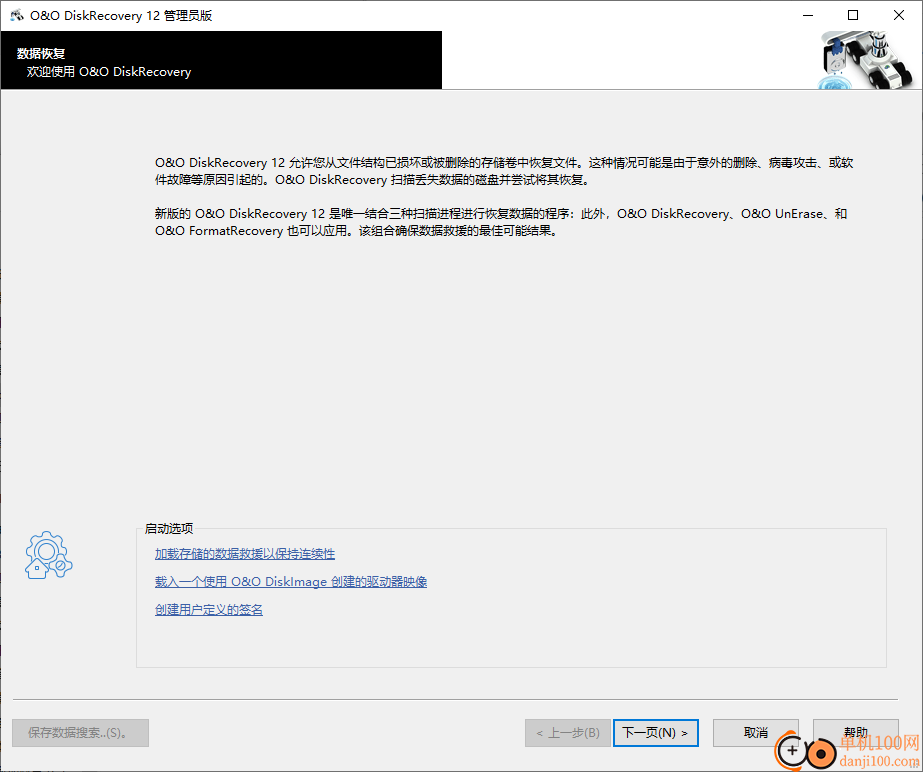Open link 加载存储的数据救援以保持连续性
This screenshot has height=772, width=923.
[x=245, y=554]
